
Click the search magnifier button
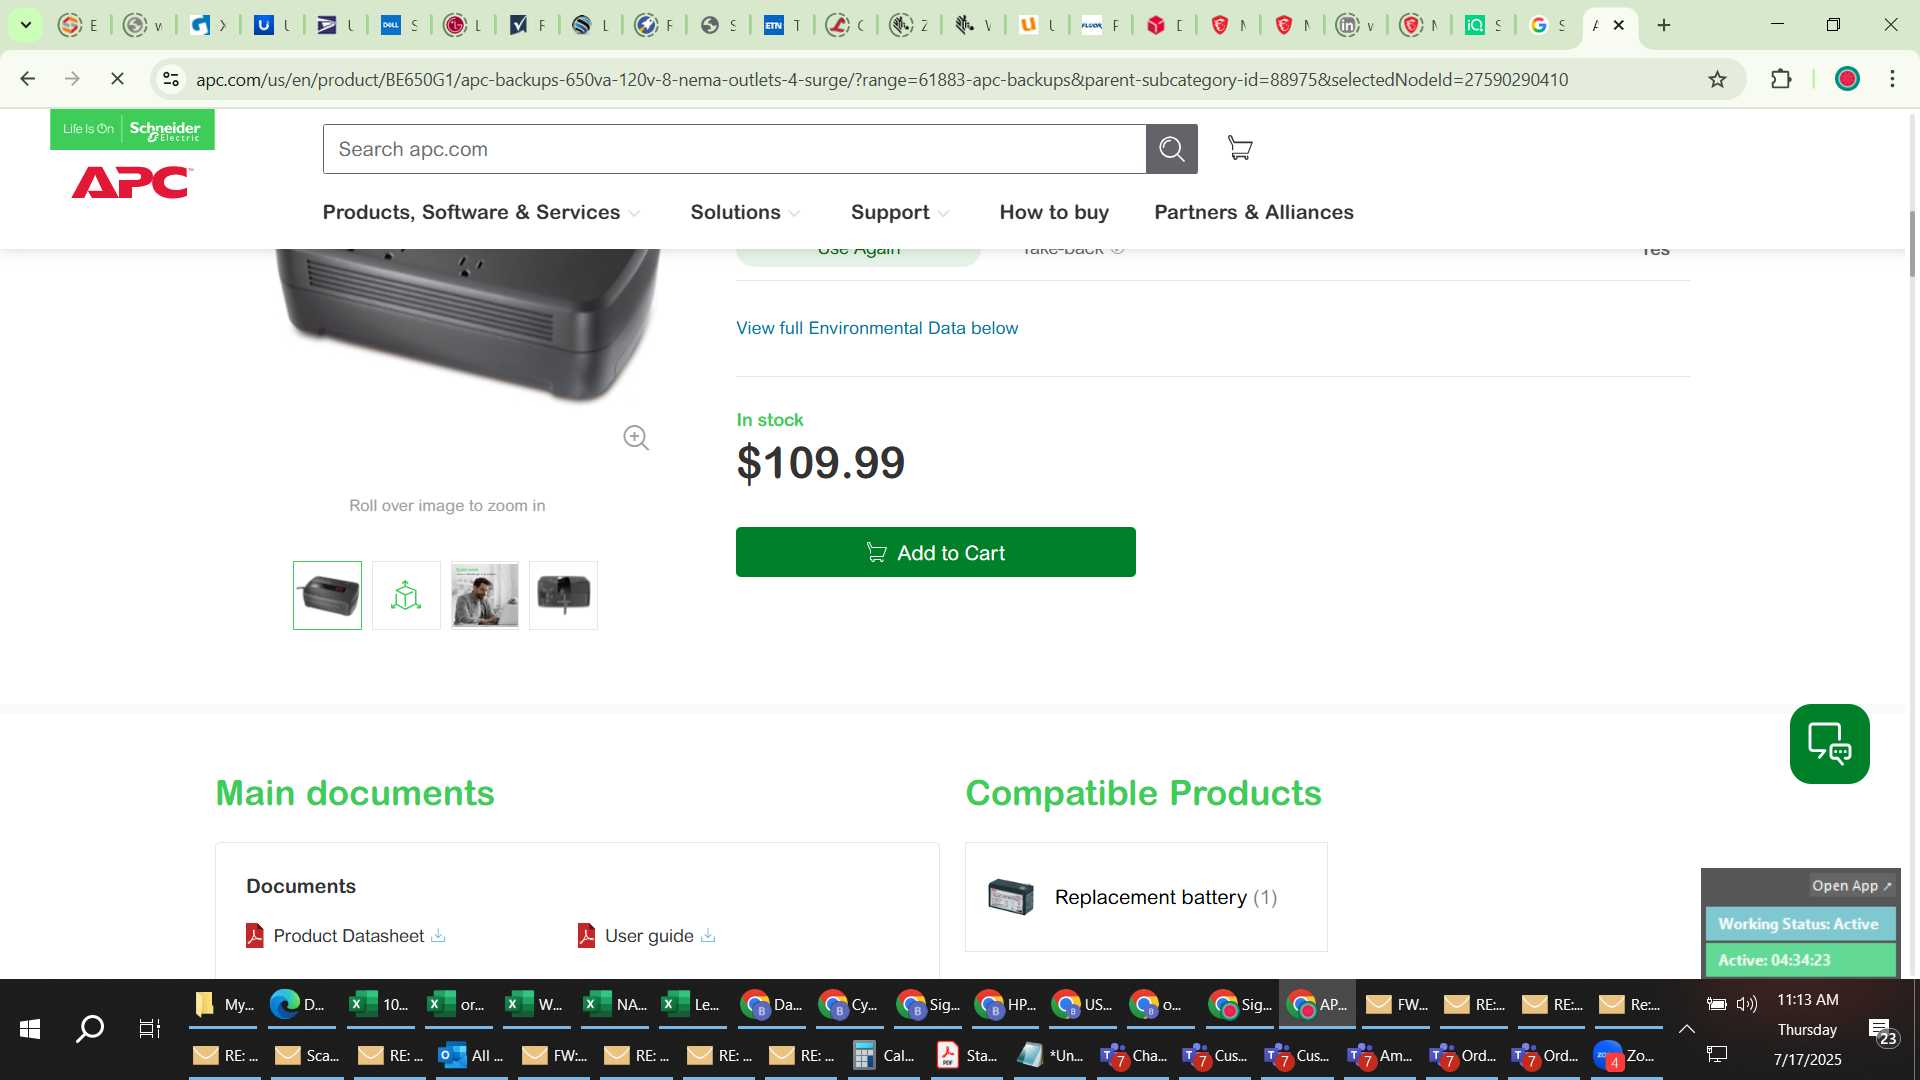[x=1171, y=149]
